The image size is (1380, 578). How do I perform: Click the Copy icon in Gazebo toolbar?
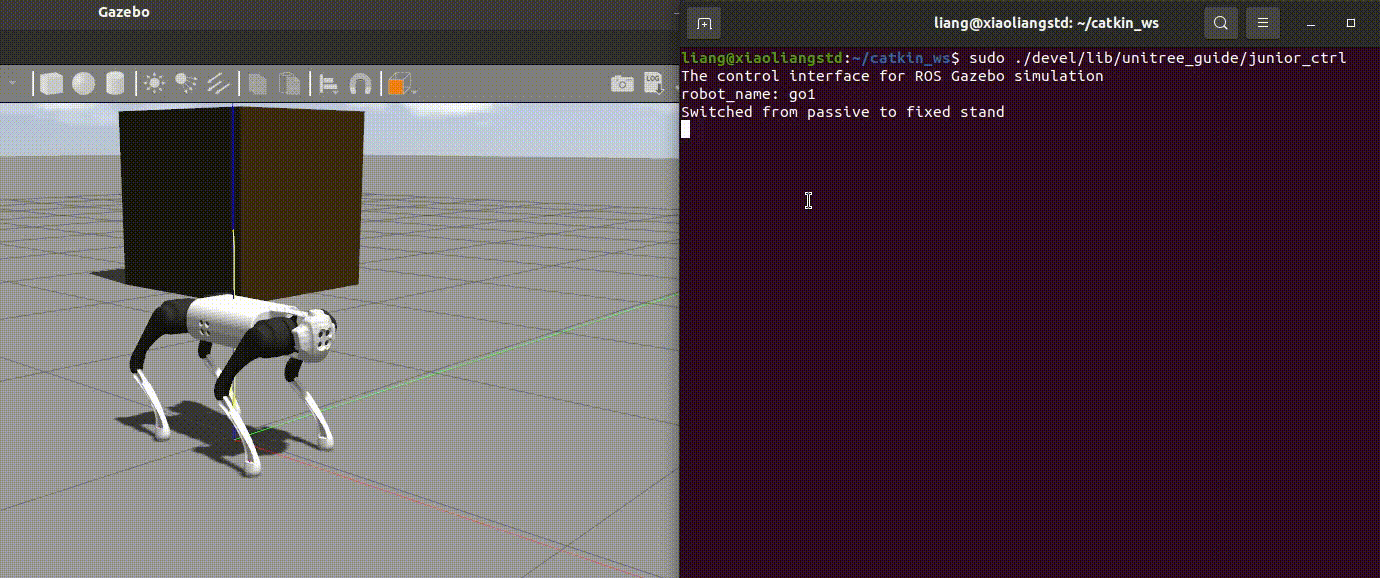[x=258, y=83]
